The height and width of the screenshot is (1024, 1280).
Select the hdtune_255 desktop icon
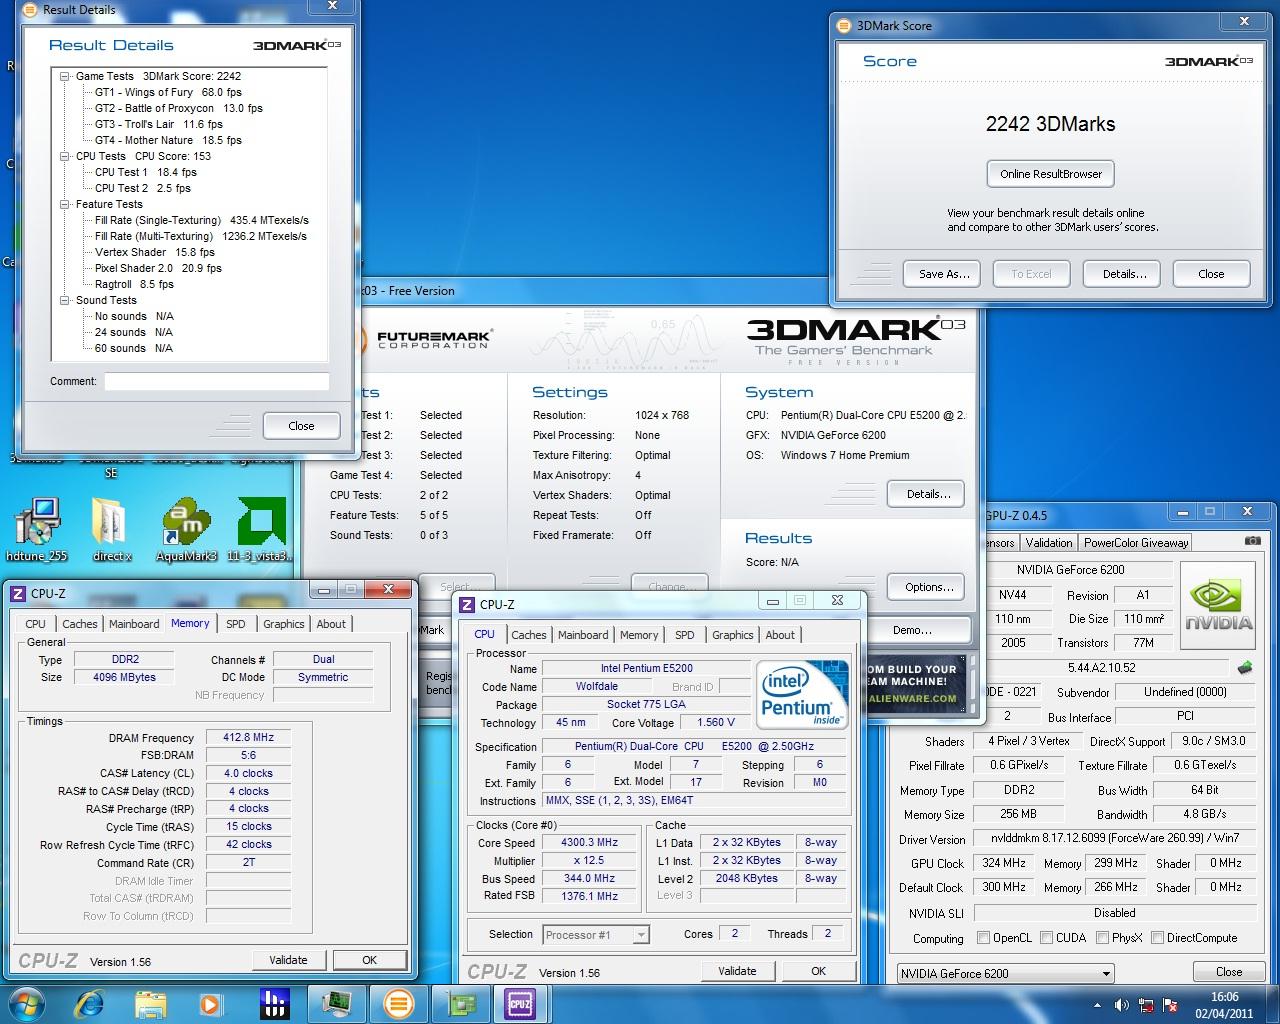pos(37,530)
